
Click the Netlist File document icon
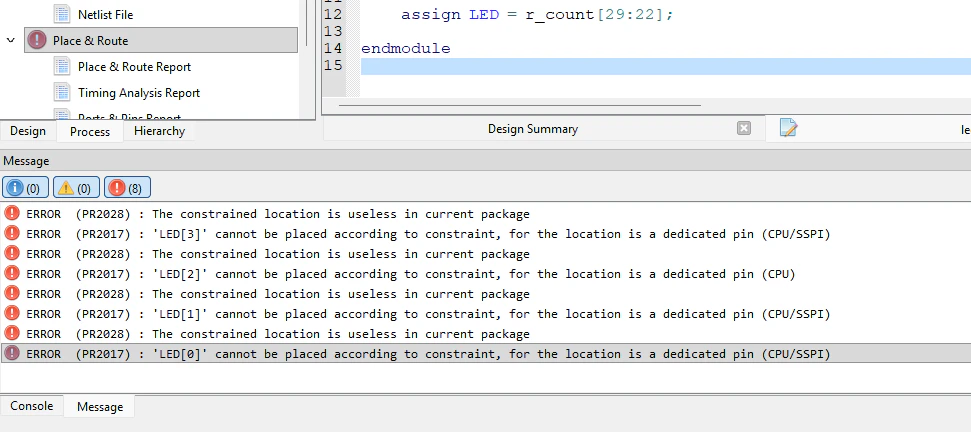62,14
